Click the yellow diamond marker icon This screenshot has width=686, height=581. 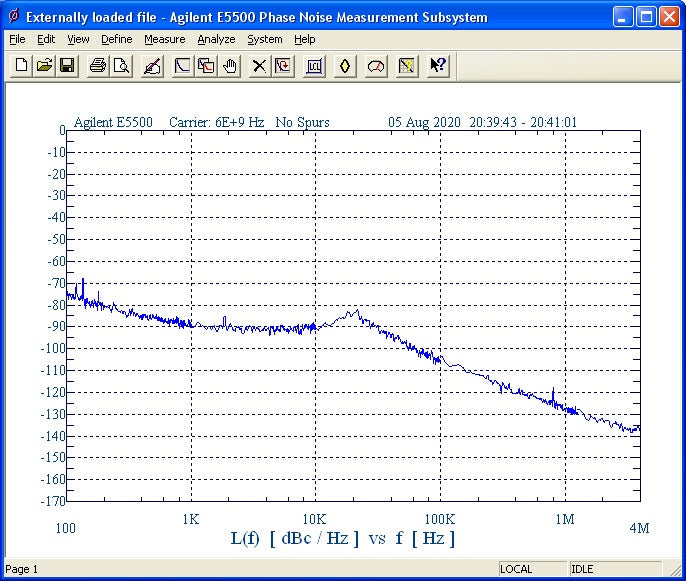coord(345,66)
